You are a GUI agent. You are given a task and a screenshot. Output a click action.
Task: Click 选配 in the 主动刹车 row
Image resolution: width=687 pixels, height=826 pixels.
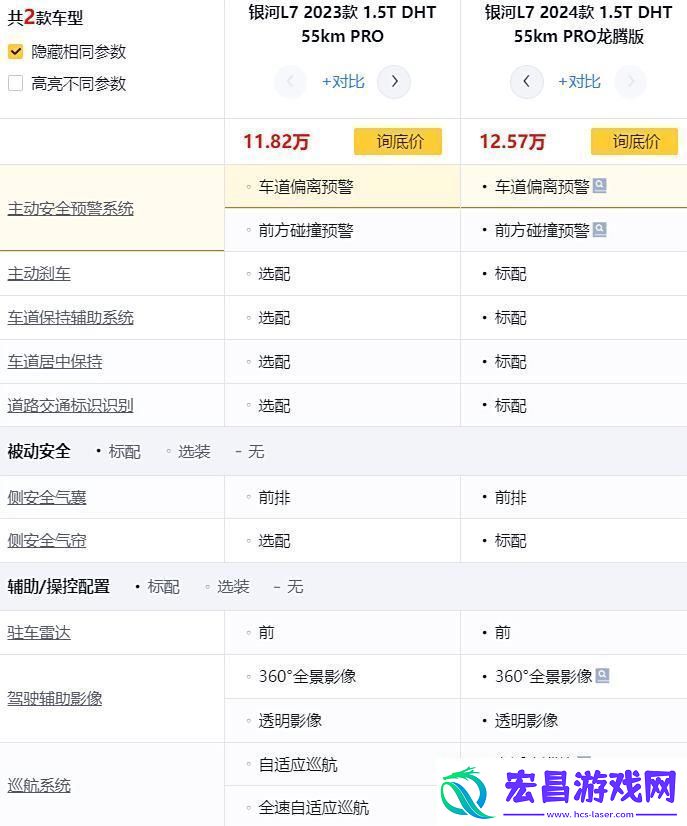tap(274, 274)
